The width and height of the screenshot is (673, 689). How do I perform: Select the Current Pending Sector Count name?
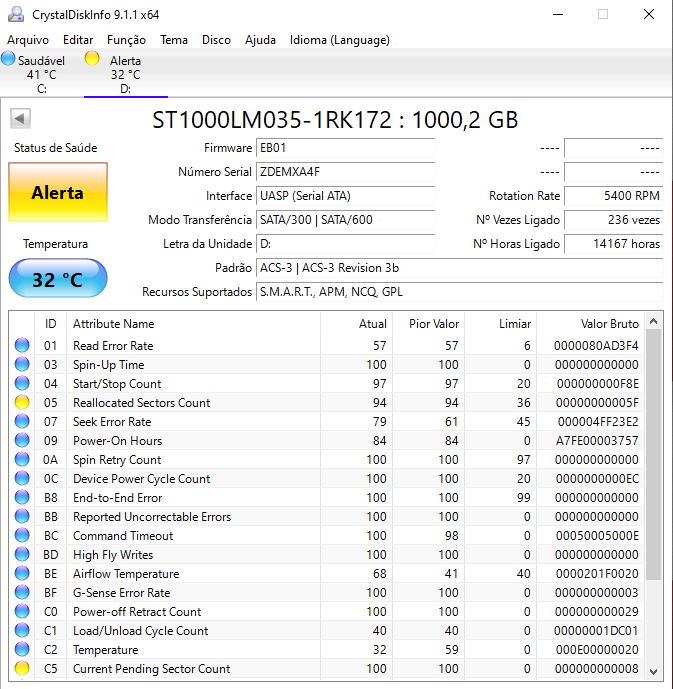coord(152,668)
